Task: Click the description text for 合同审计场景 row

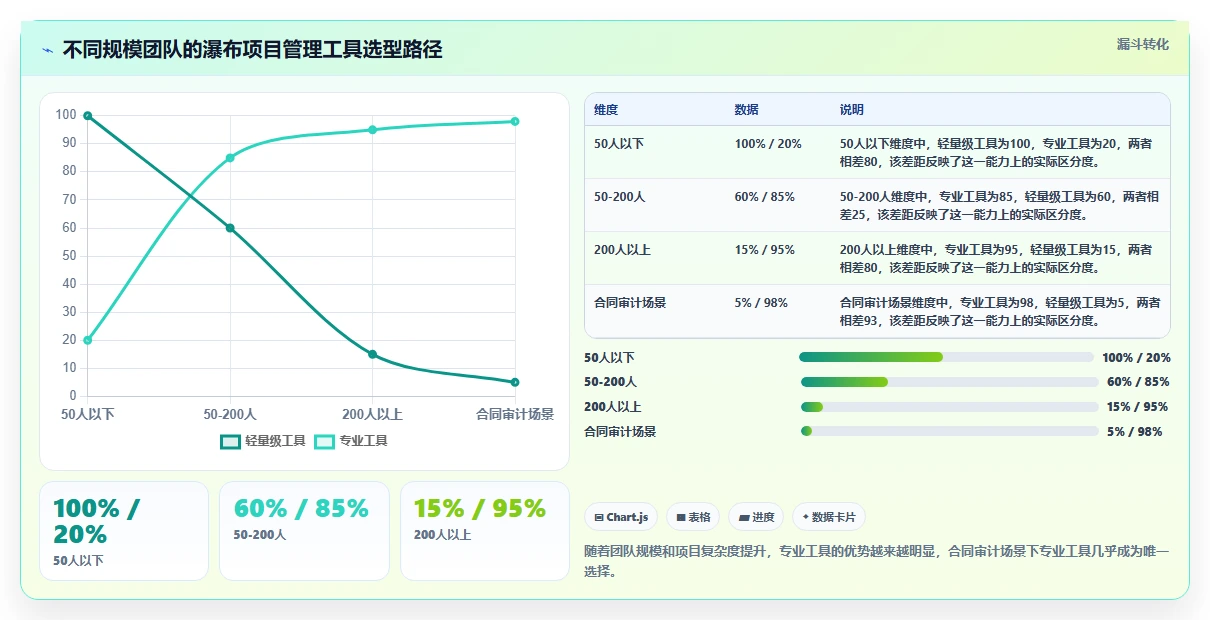Action: pos(1000,311)
